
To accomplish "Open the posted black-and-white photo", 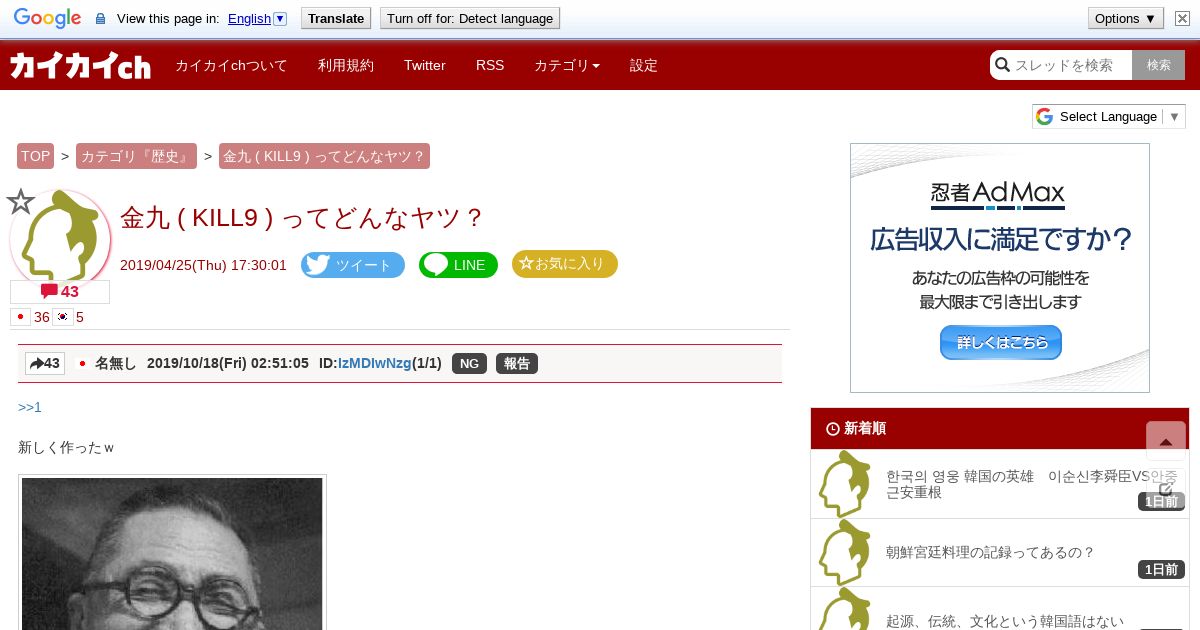I will tap(172, 553).
